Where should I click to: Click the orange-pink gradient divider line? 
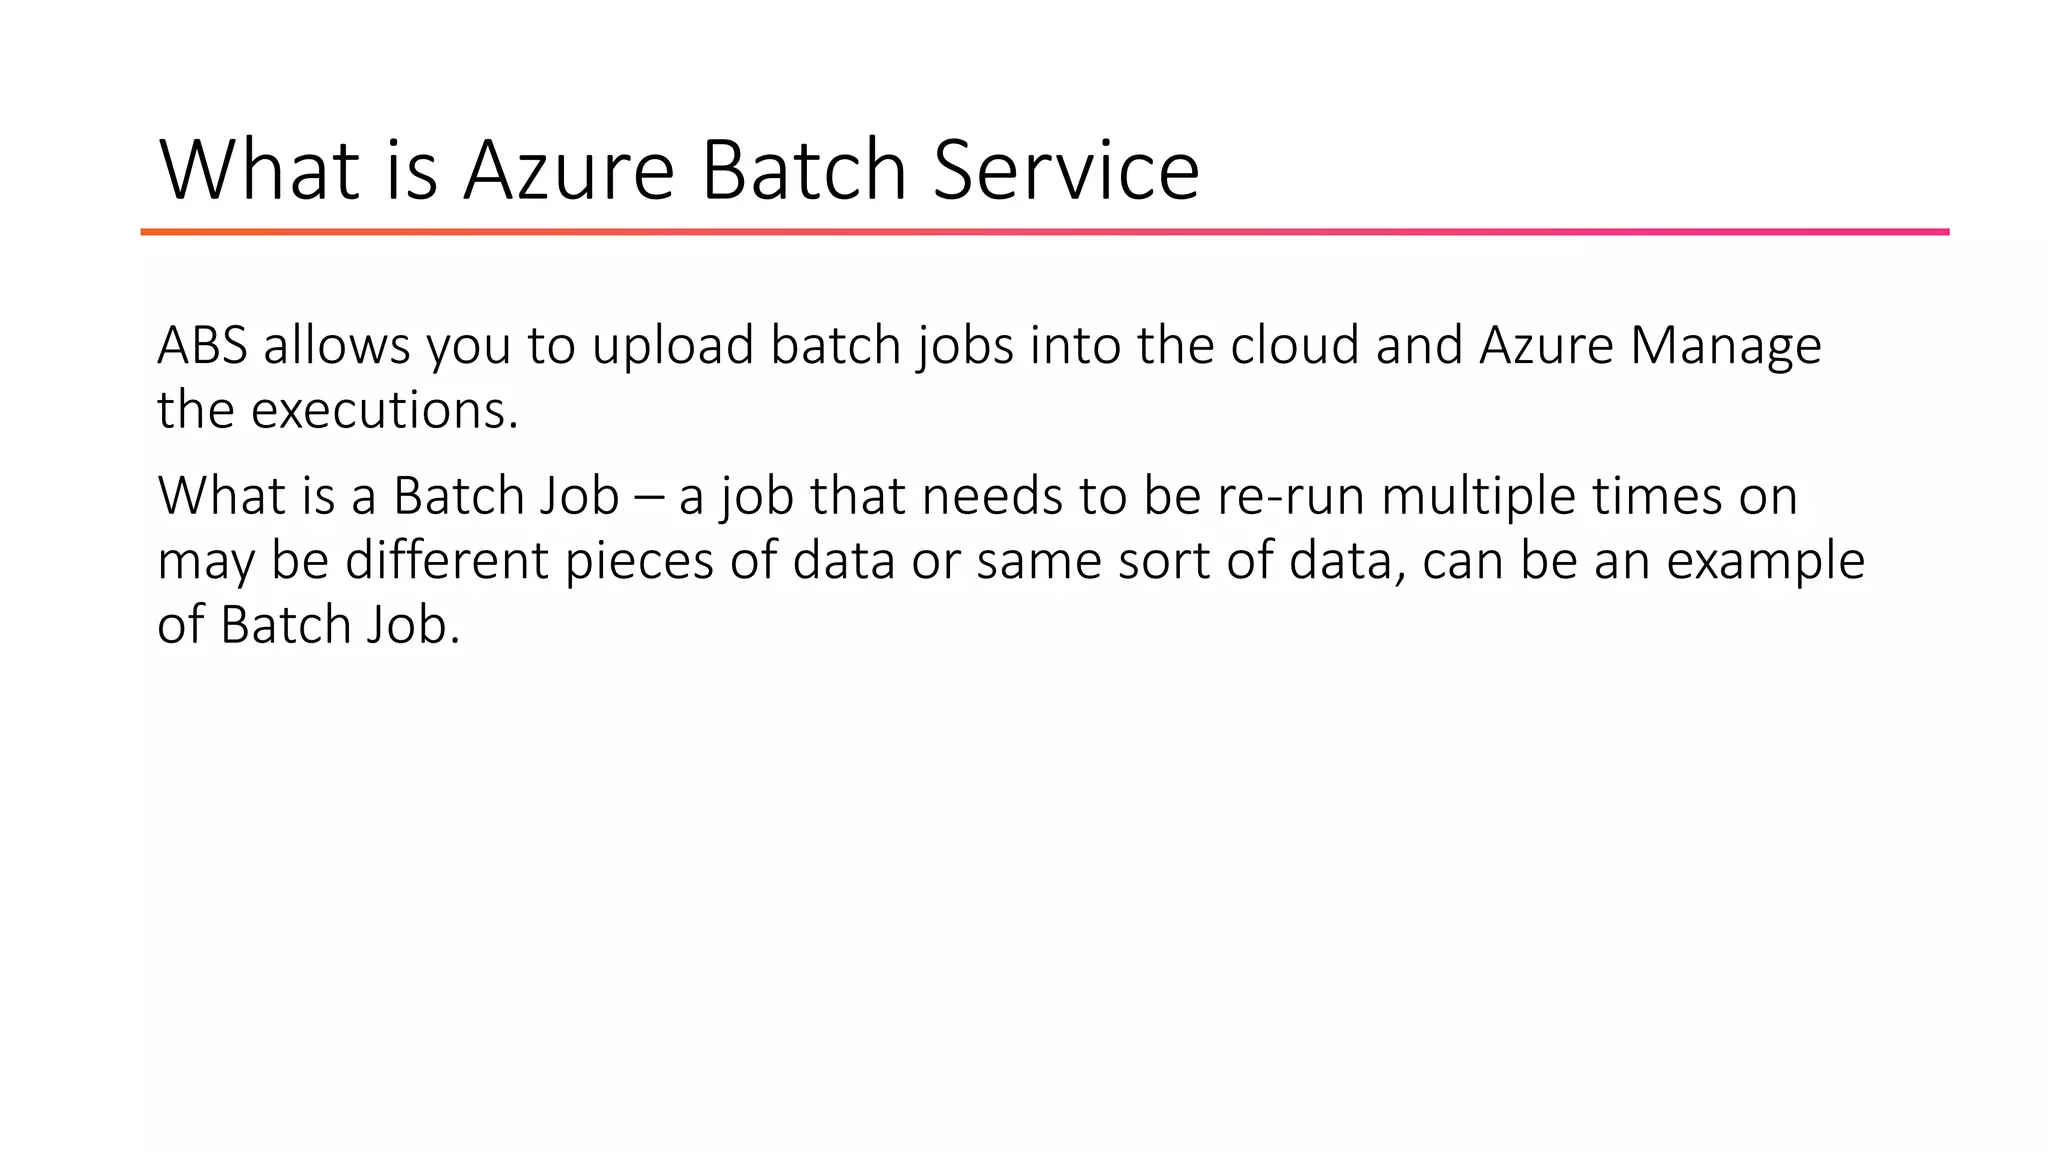tap(1044, 232)
